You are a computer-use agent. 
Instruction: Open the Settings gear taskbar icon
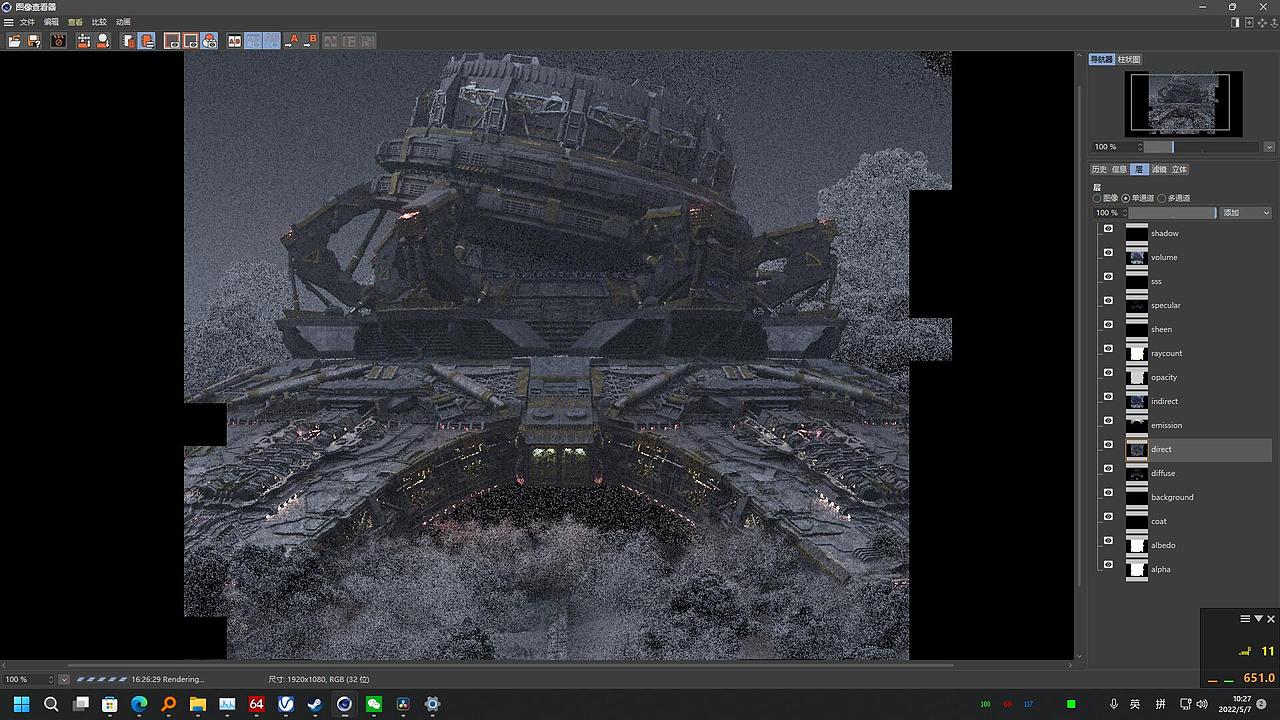coord(432,704)
